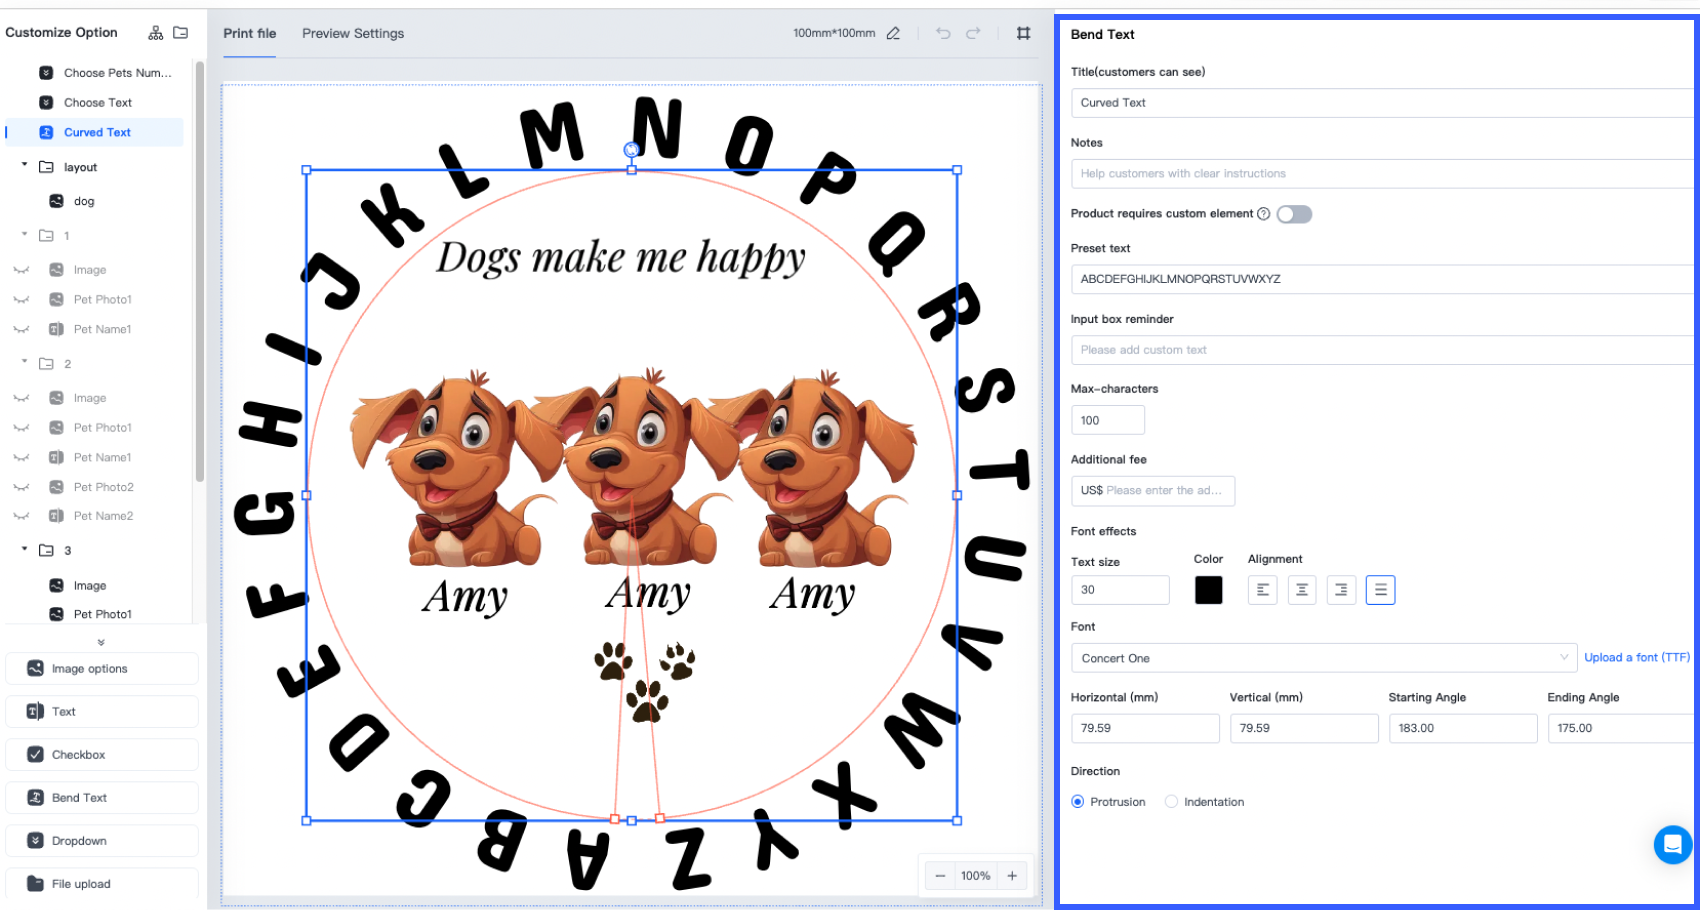
Task: Click the Notes input field
Action: pyautogui.click(x=1382, y=174)
